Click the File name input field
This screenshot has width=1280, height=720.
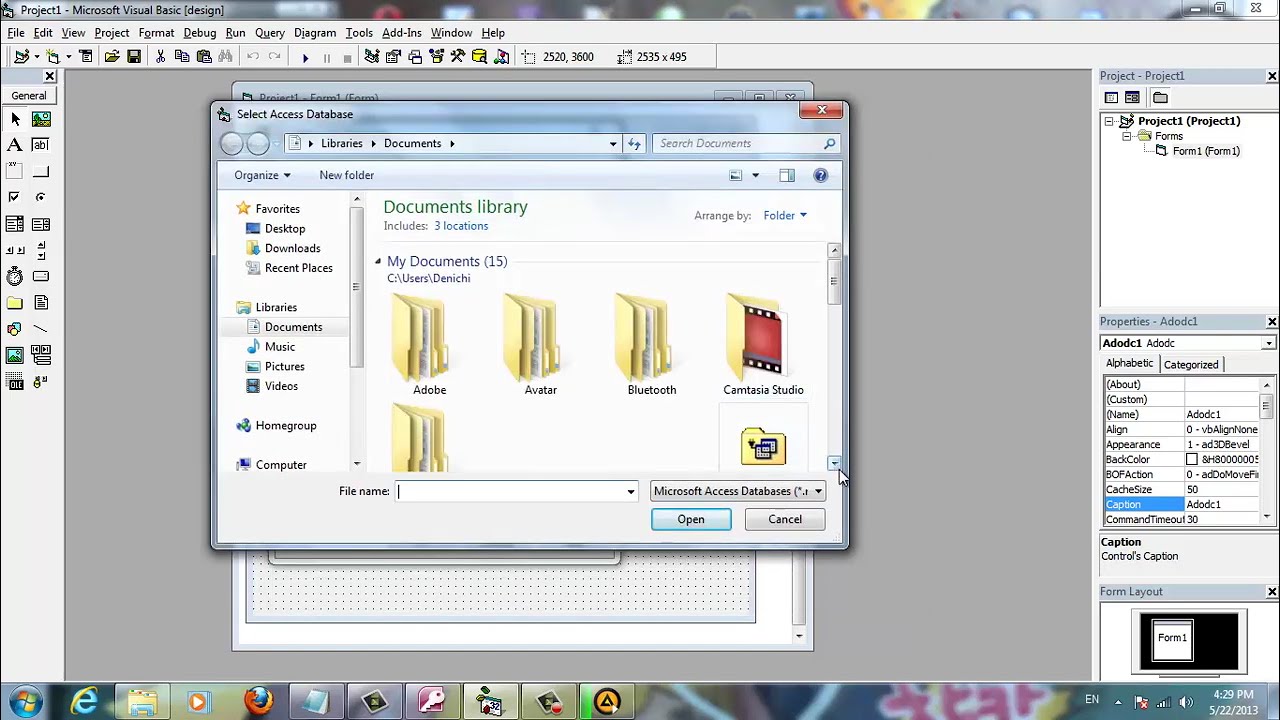coord(510,491)
